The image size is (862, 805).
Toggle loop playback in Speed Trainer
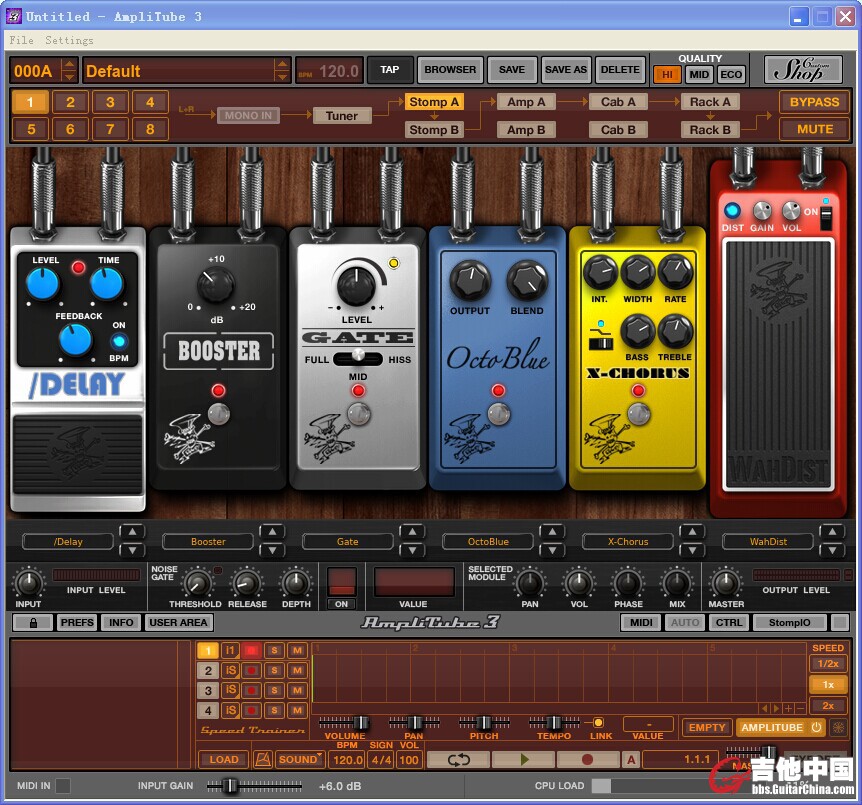458,759
